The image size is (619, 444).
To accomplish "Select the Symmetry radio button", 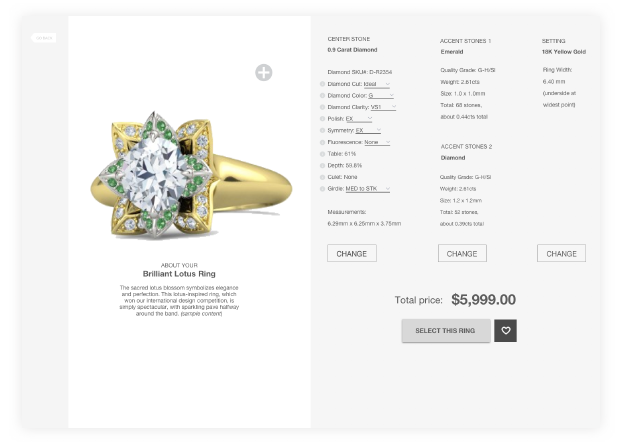I will pos(322,130).
